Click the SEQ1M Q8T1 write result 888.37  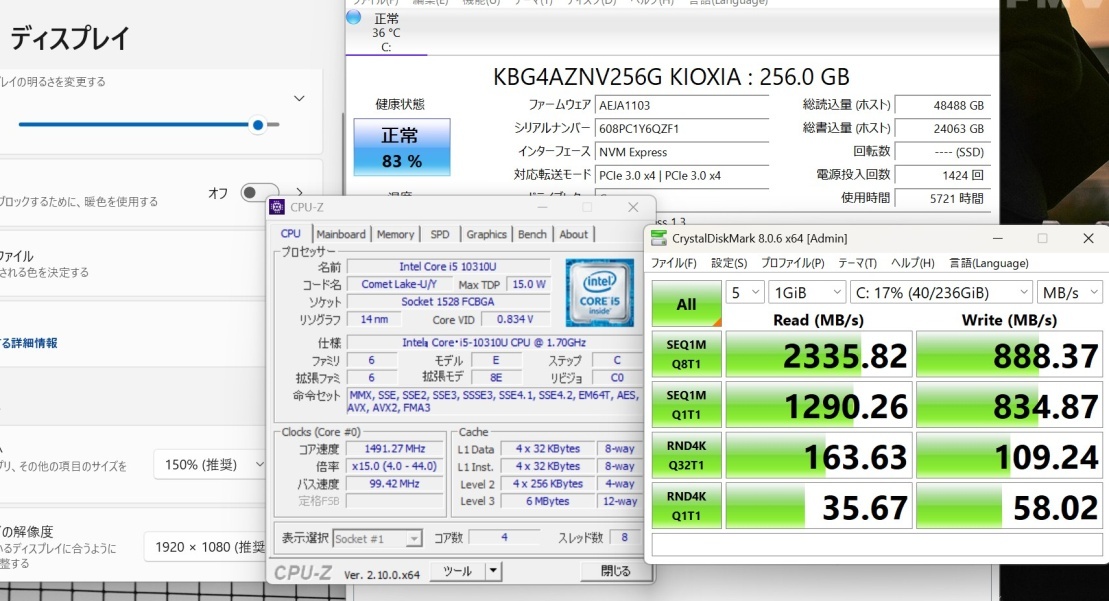[x=1009, y=354]
